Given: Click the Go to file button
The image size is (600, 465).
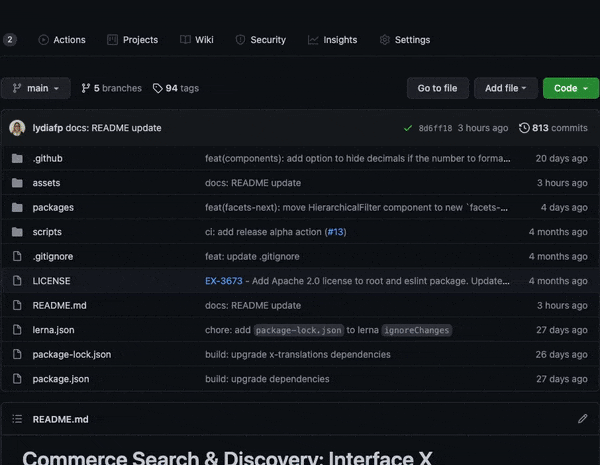Looking at the screenshot, I should (437, 88).
